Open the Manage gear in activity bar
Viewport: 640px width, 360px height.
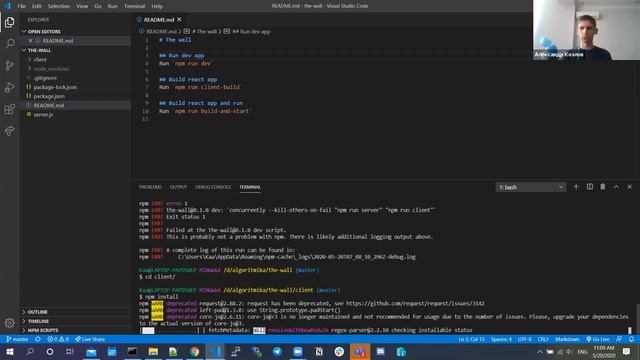click(x=9, y=323)
